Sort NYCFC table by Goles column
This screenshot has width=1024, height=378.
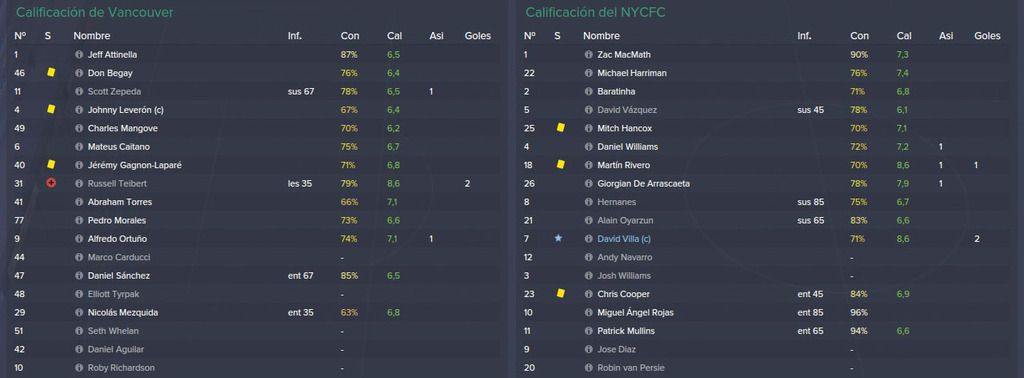pyautogui.click(x=987, y=36)
